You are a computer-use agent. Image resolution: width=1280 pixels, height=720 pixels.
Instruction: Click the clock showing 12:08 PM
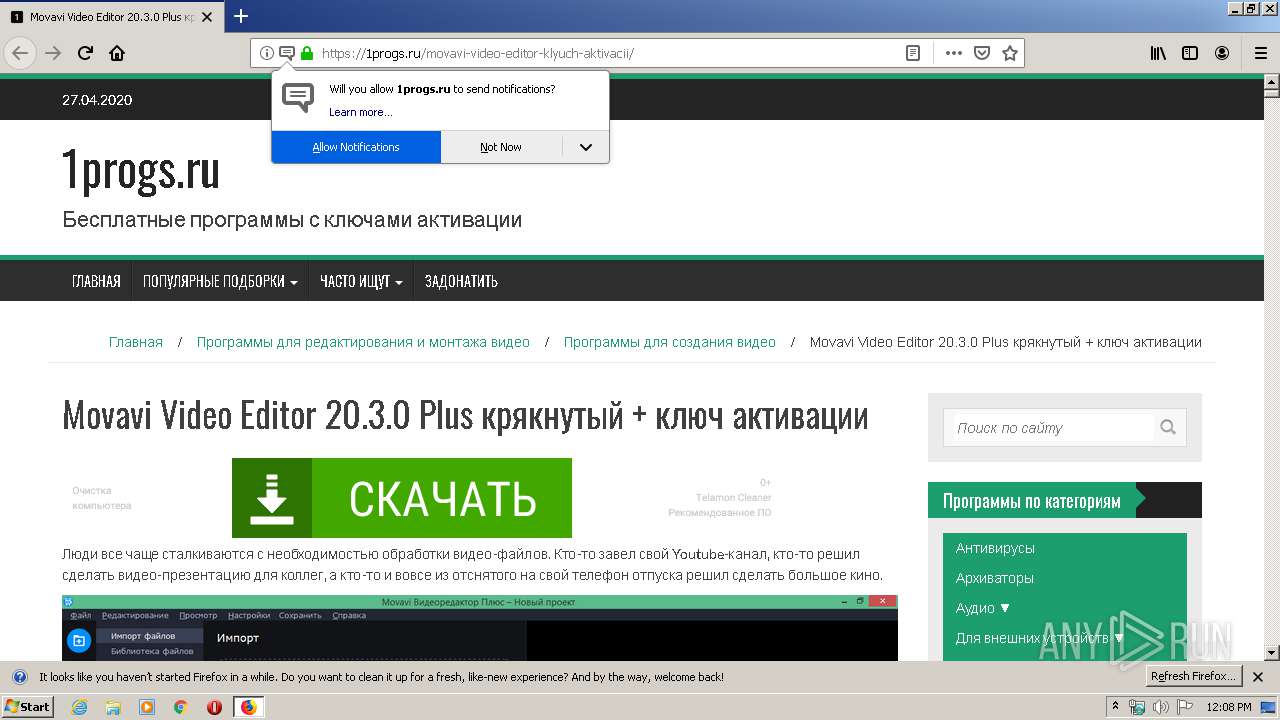click(x=1229, y=707)
